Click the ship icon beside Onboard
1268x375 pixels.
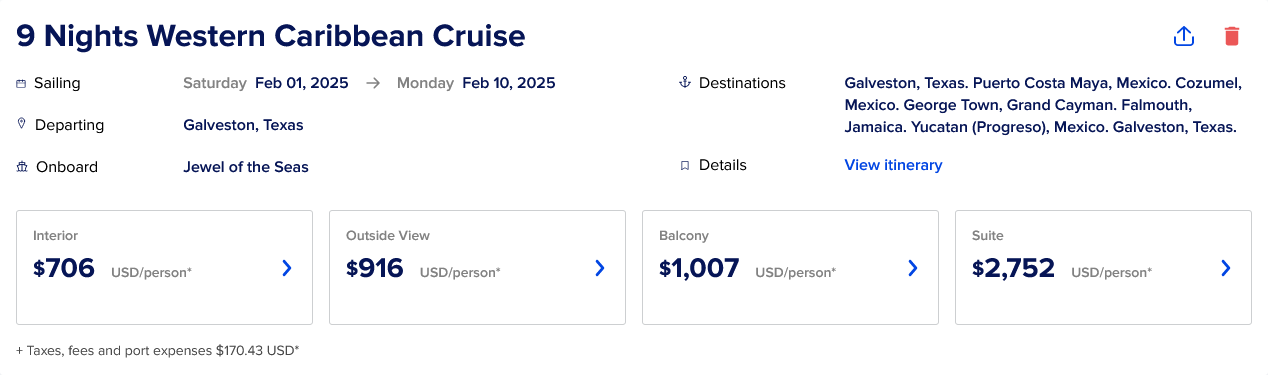22,167
